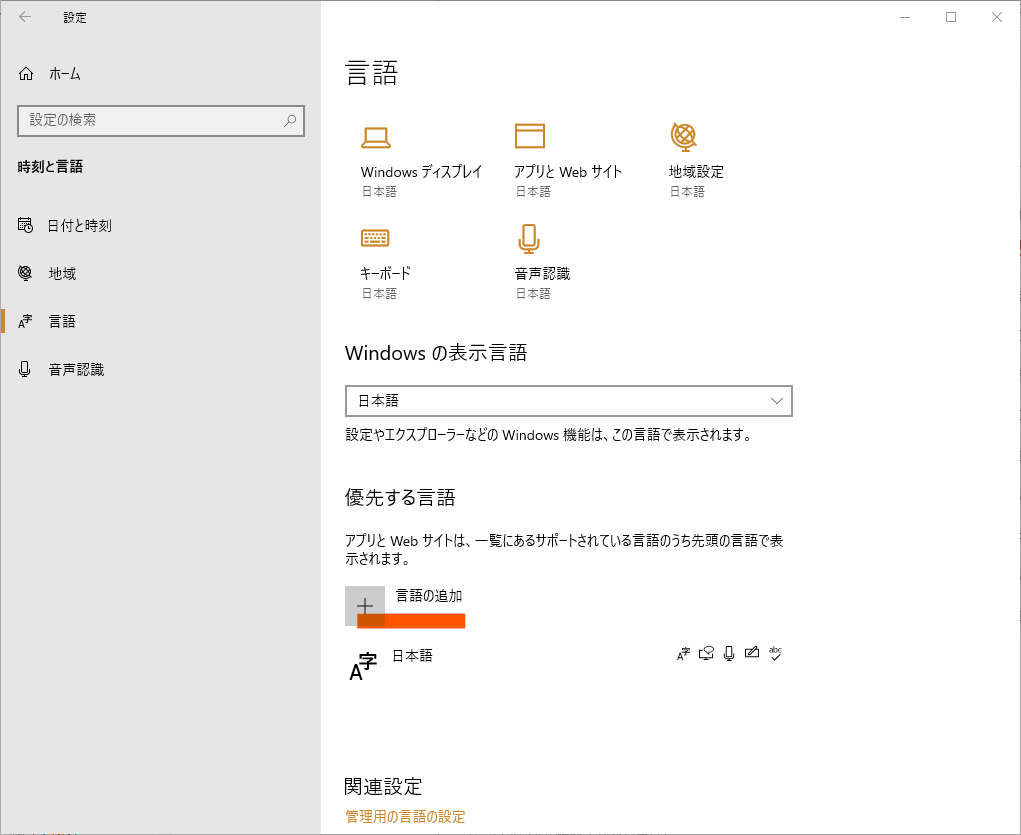Focus the 設定の検索 search box
This screenshot has width=1021, height=835.
(x=161, y=120)
